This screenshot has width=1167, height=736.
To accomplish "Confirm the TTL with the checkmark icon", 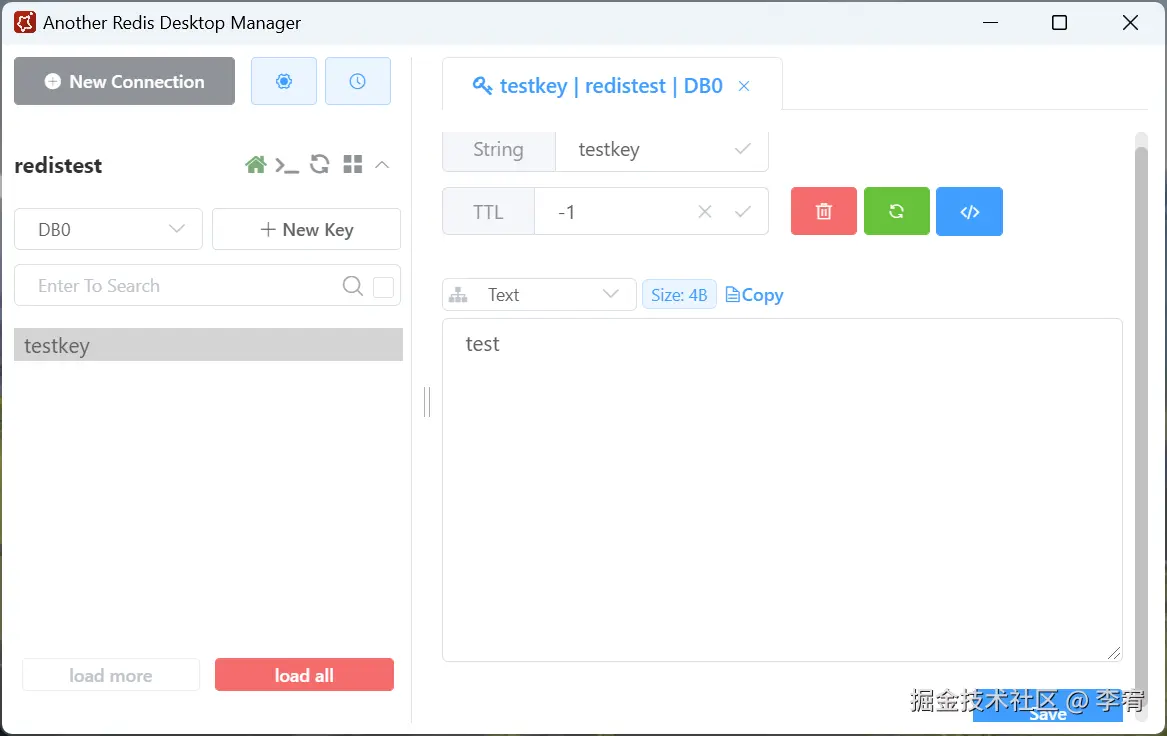I will pos(743,212).
